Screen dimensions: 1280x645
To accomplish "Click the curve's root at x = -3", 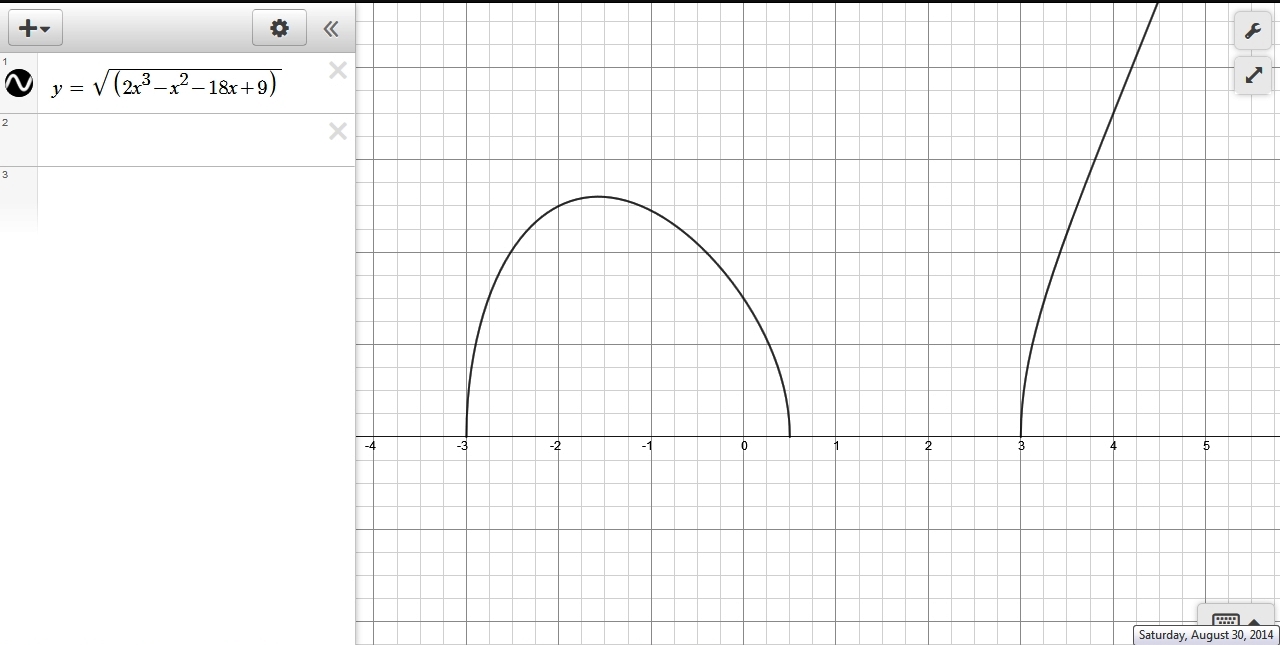I will 466,436.
